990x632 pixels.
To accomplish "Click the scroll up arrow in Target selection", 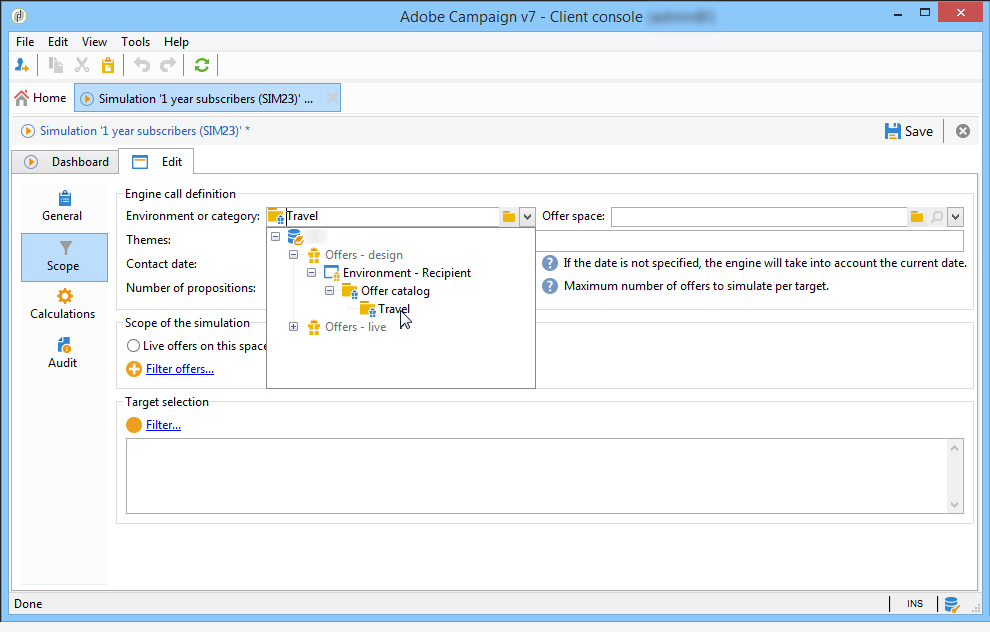I will pyautogui.click(x=955, y=448).
